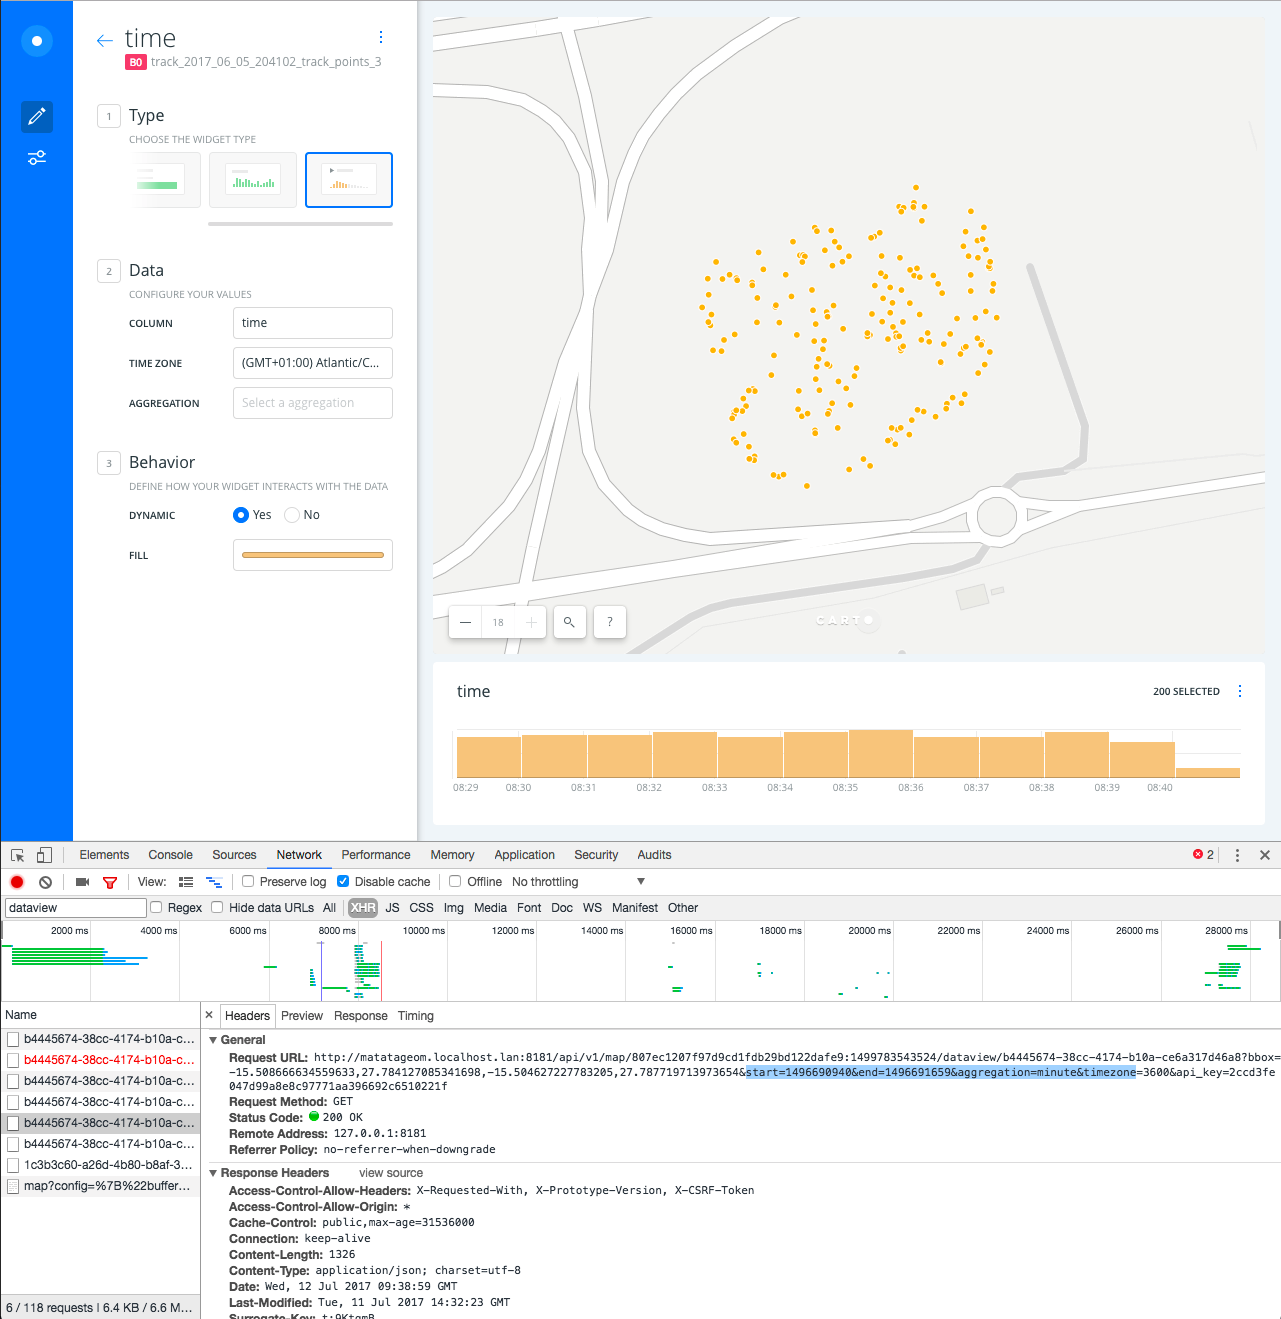The image size is (1281, 1319).
Task: Open the settings sliders icon in sidebar
Action: [37, 158]
